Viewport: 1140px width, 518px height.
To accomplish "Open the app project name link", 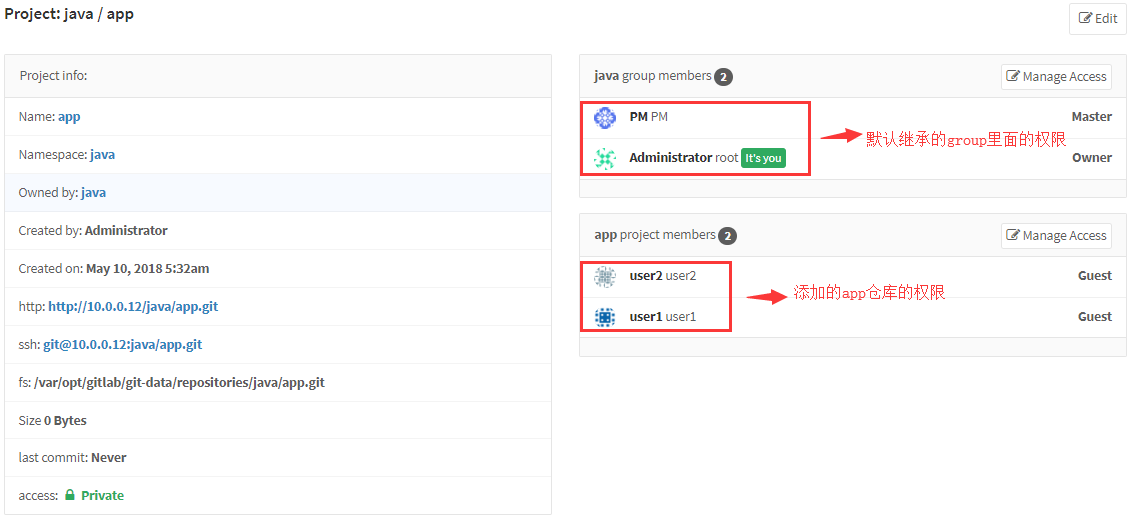I will [x=69, y=116].
